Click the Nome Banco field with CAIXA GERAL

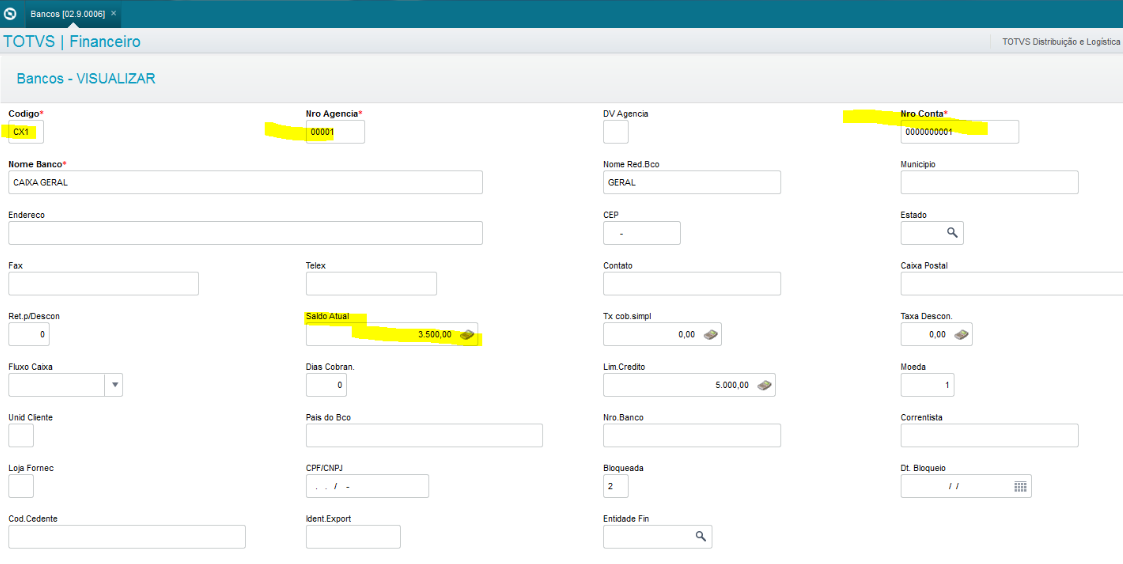coord(246,182)
